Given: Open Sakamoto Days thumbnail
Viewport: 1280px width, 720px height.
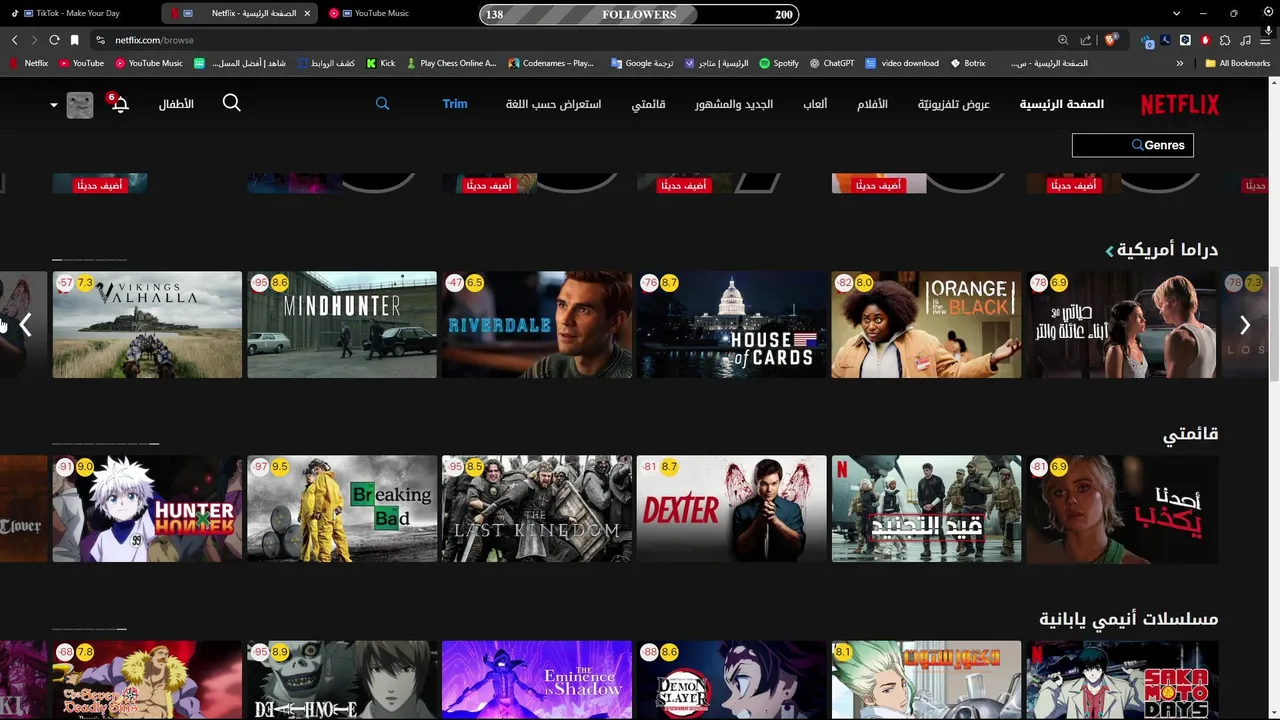Looking at the screenshot, I should [1122, 680].
